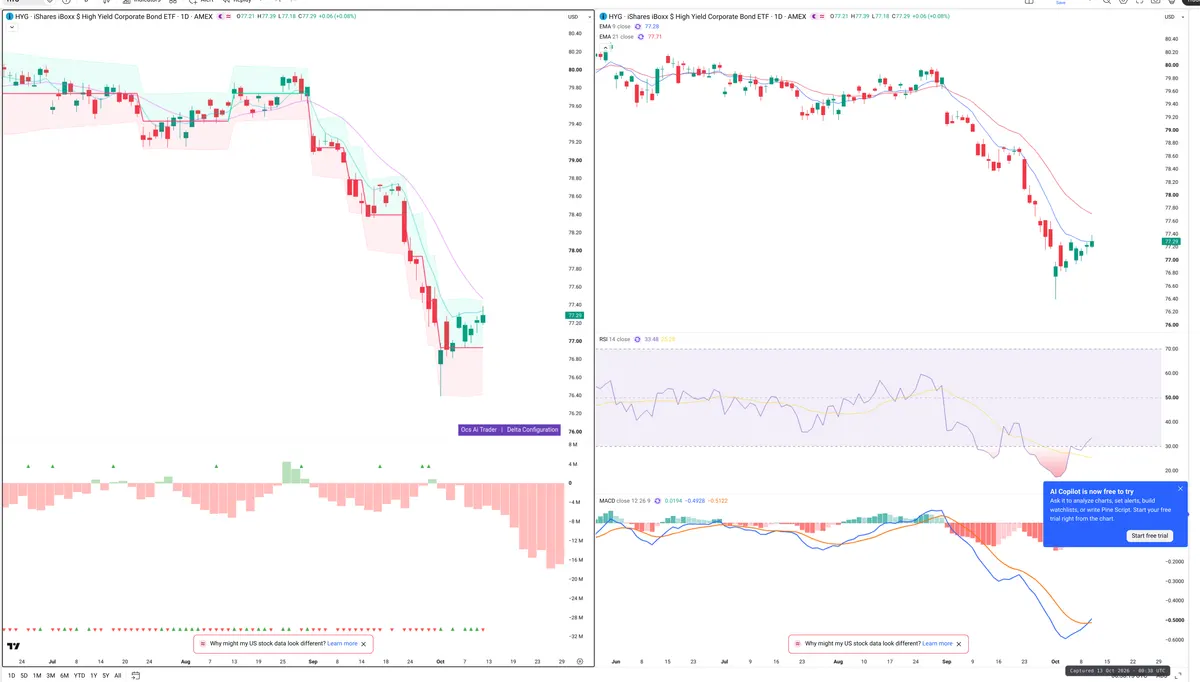Viewport: 1200px width, 682px height.
Task: Select the 1D time range button
Action: point(11,676)
